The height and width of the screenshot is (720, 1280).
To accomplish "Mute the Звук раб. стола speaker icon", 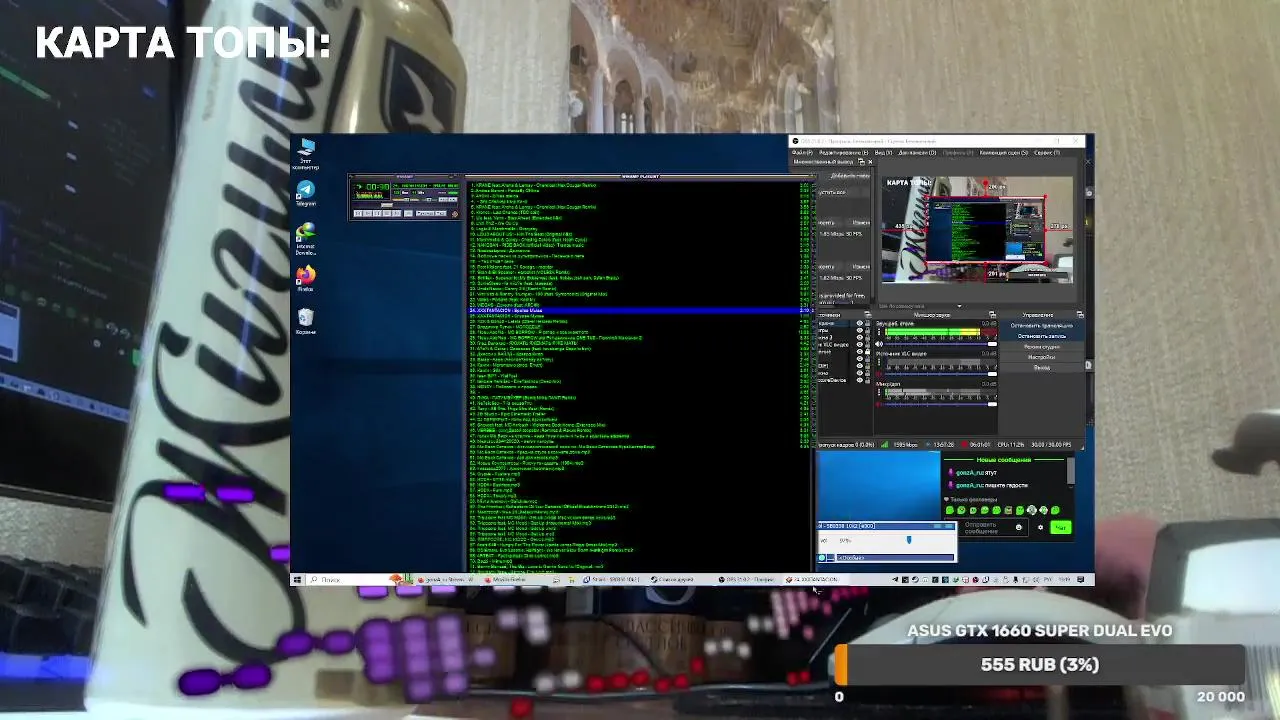I will pyautogui.click(x=879, y=344).
